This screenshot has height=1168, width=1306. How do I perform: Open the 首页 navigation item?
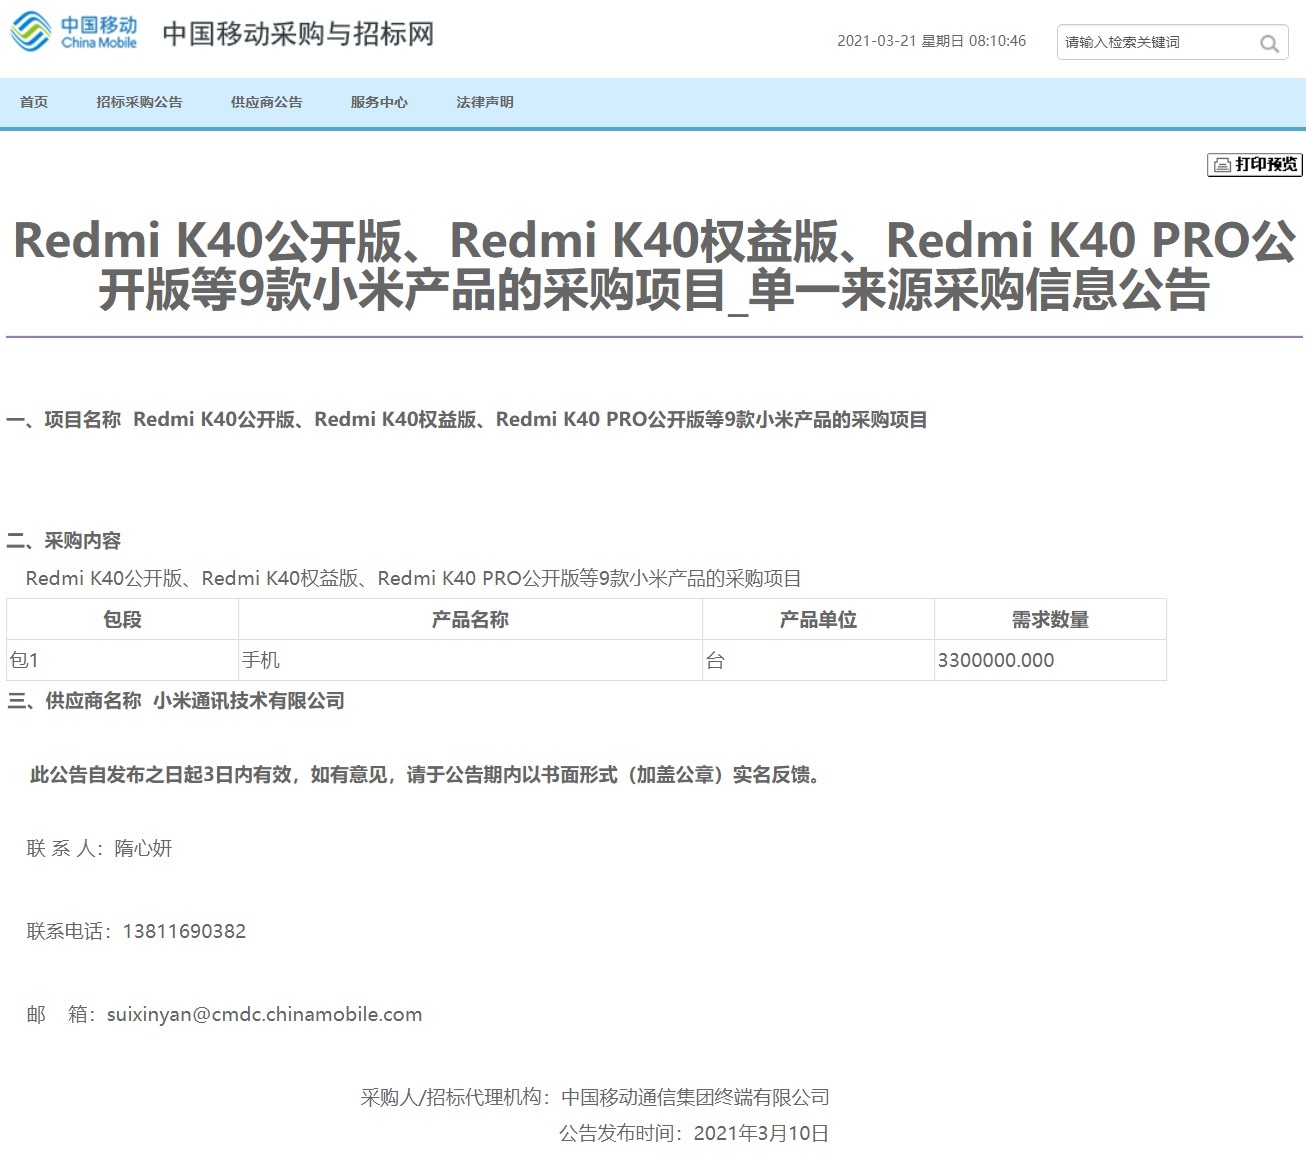(x=34, y=102)
